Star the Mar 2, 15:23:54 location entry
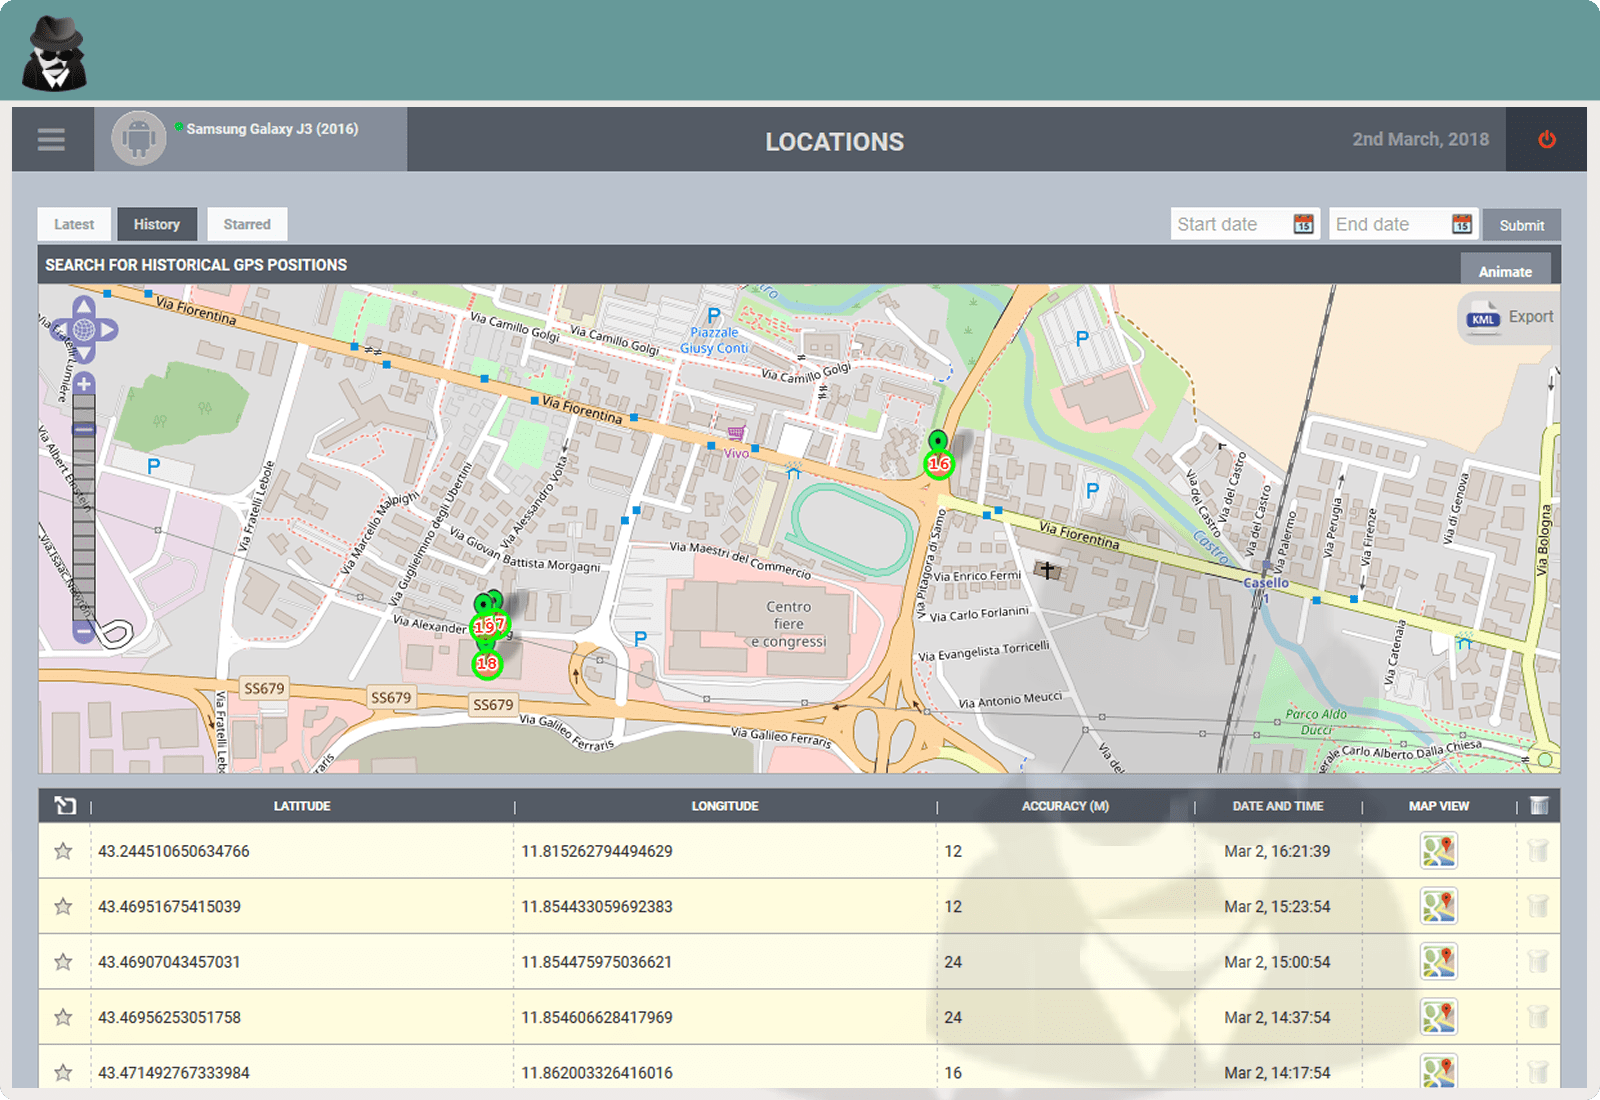Screen dimensions: 1600x1100 coord(63,907)
